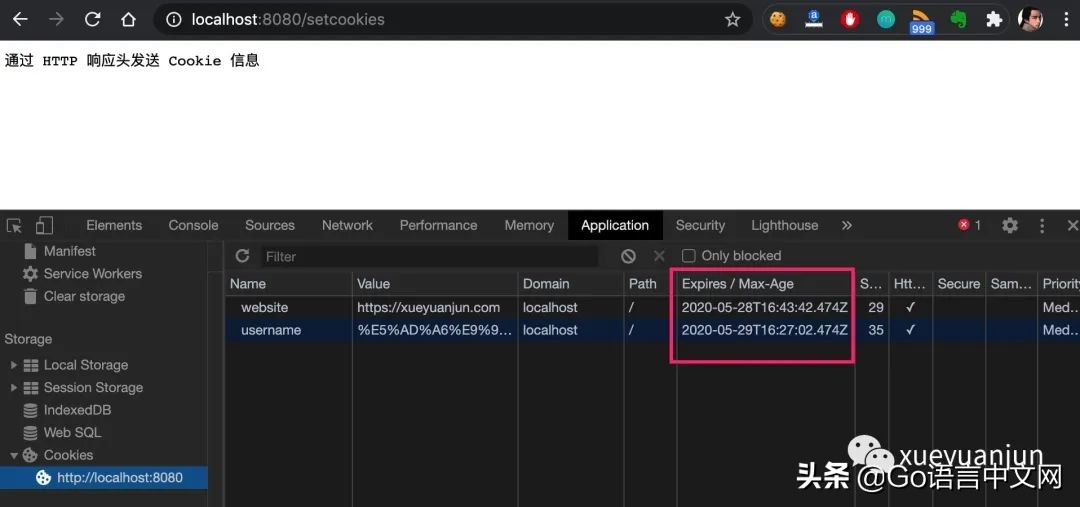The height and width of the screenshot is (507, 1080).
Task: Go back to the previous page
Action: click(x=20, y=19)
